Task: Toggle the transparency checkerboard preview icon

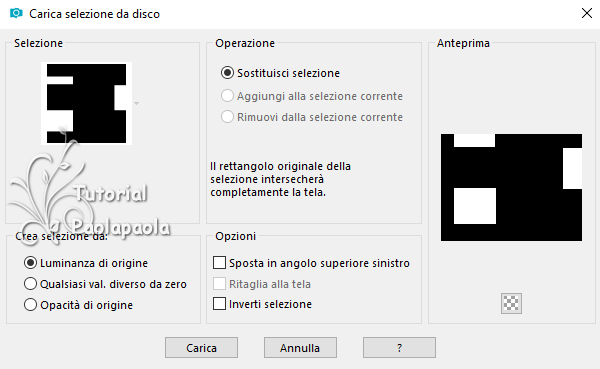Action: [x=511, y=304]
